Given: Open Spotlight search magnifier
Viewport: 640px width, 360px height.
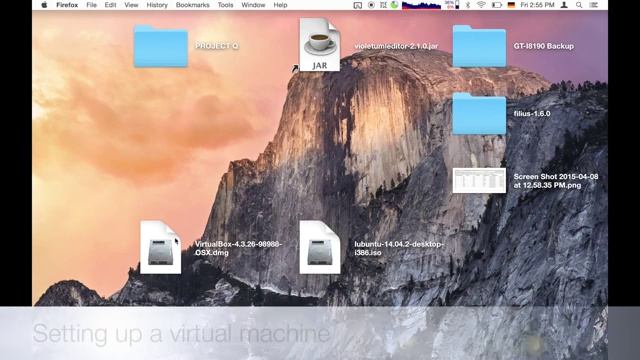Looking at the screenshot, I should coord(579,5).
